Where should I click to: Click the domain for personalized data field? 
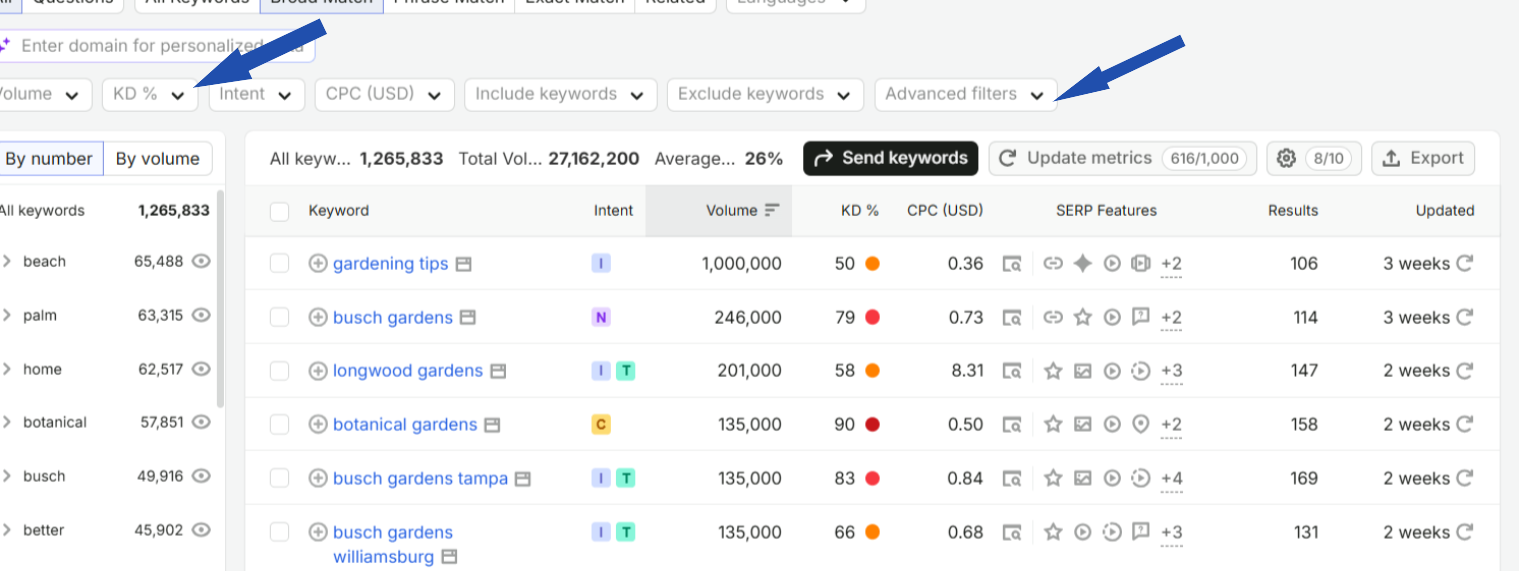(157, 46)
